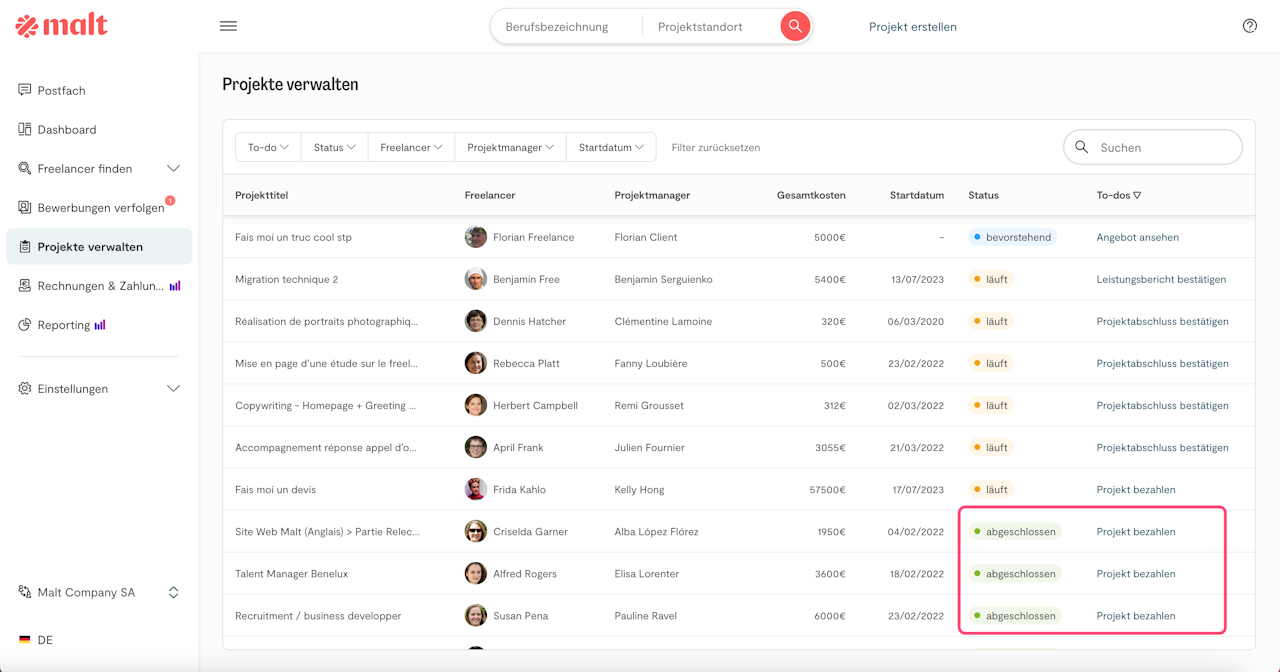
Task: Open the Malt Company SA account switcher
Action: pos(173,592)
